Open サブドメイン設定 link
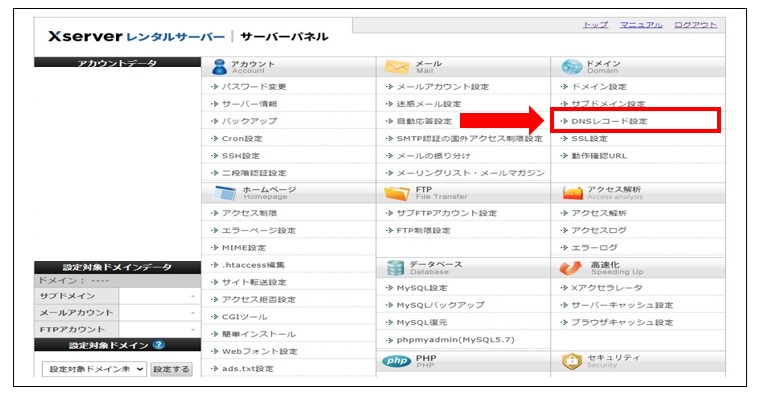This screenshot has width=758, height=394. click(x=608, y=103)
